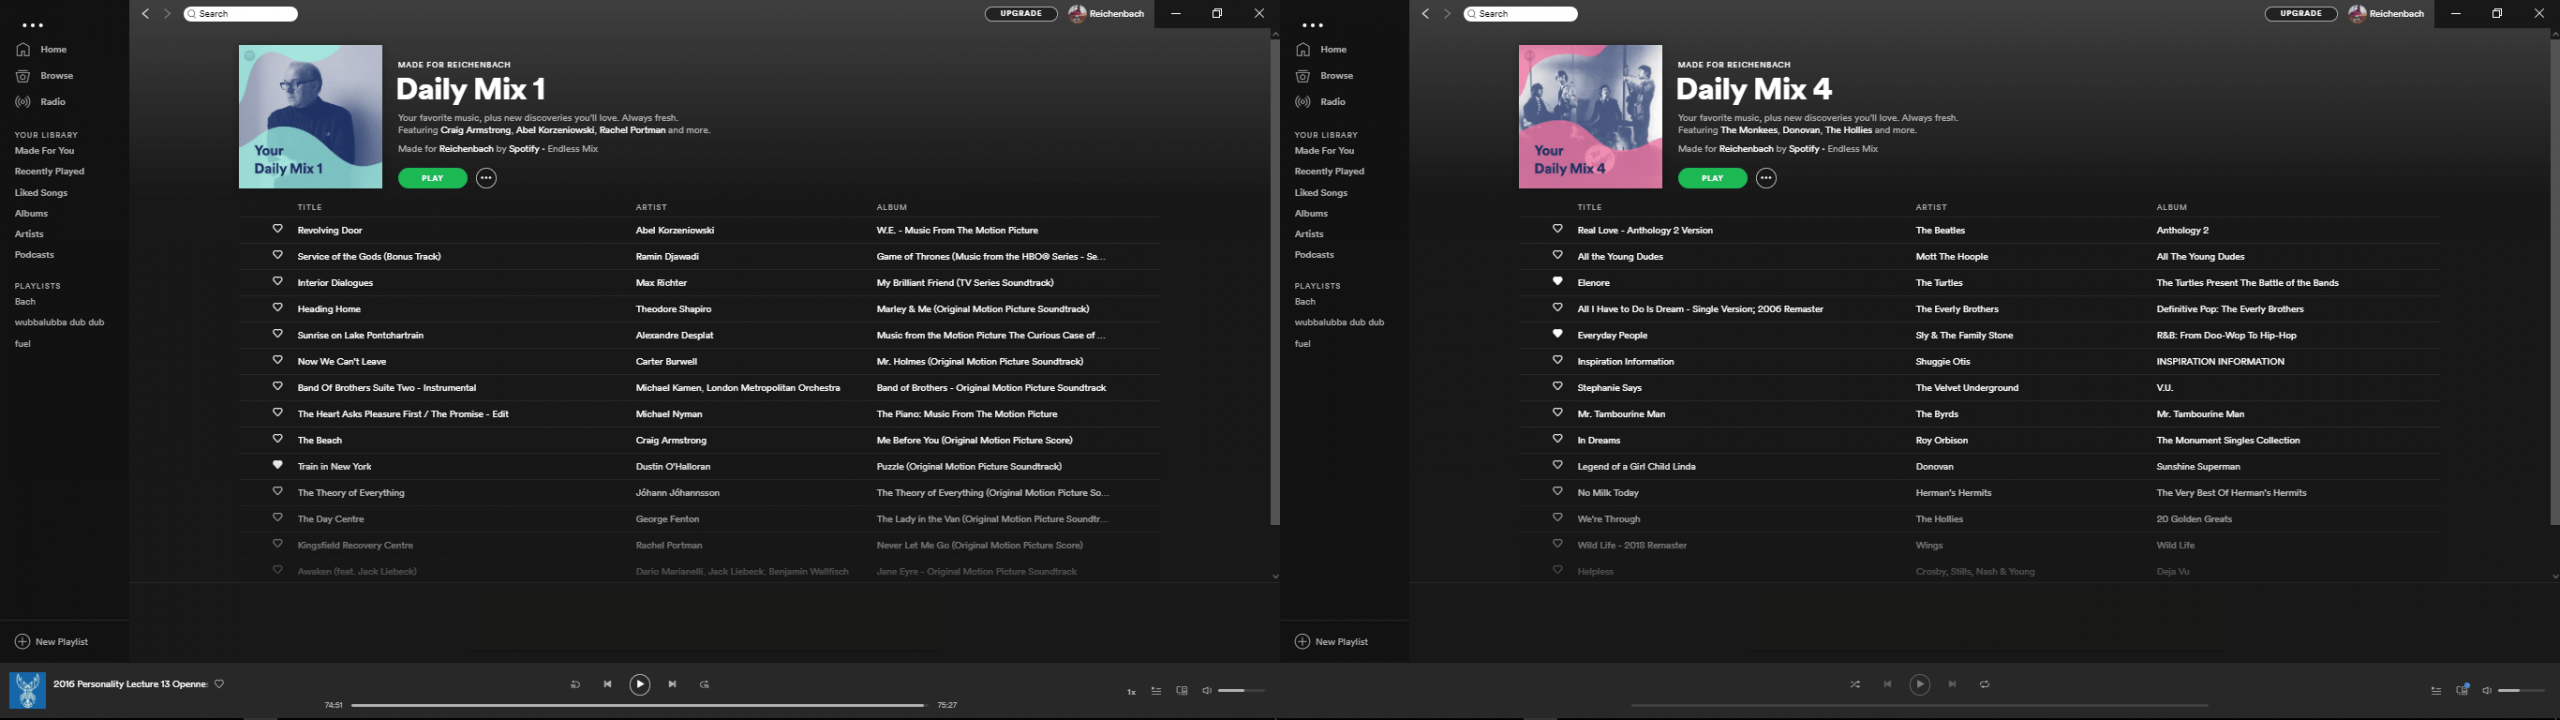Click UPGRADE button in the right window
The width and height of the screenshot is (2560, 720).
coord(2301,14)
